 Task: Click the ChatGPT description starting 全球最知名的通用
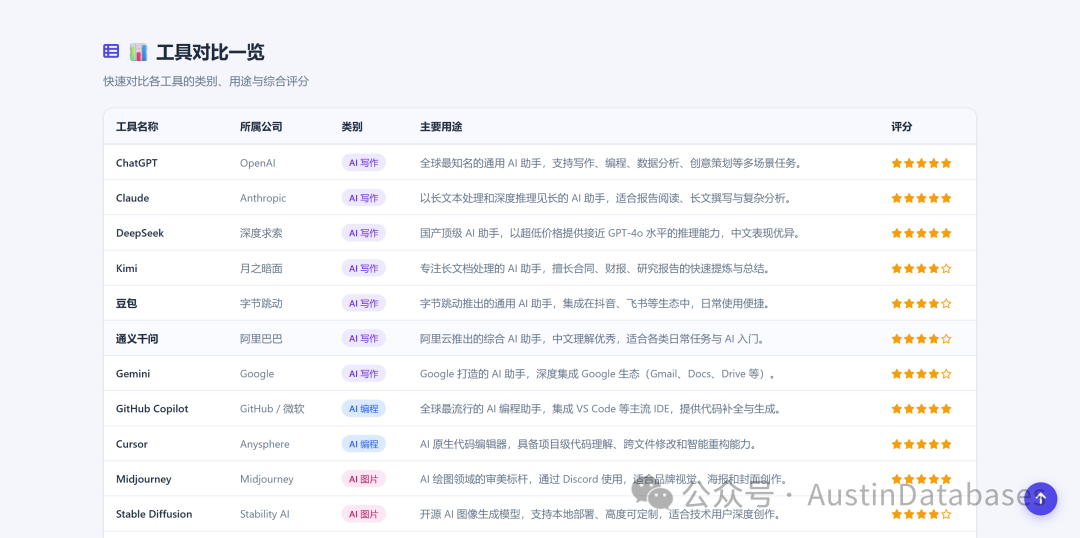[611, 163]
